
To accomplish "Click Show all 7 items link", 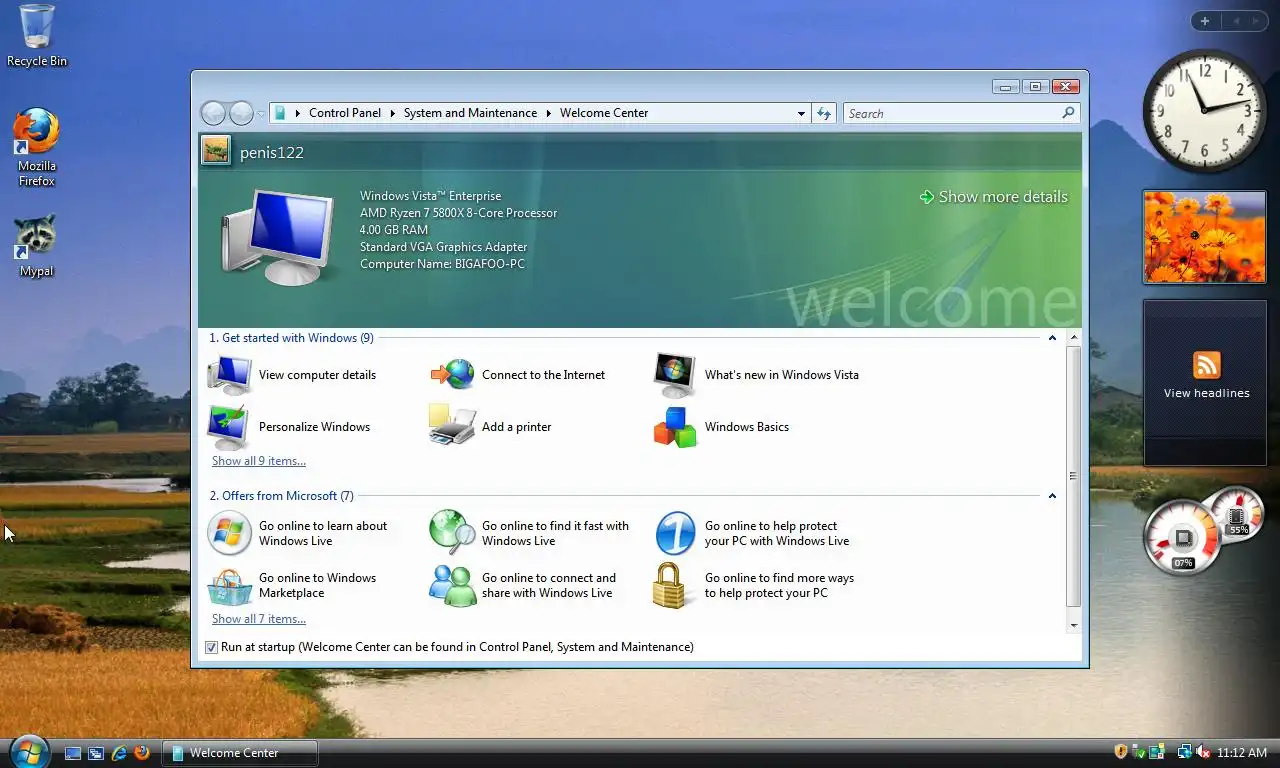I will pyautogui.click(x=259, y=619).
